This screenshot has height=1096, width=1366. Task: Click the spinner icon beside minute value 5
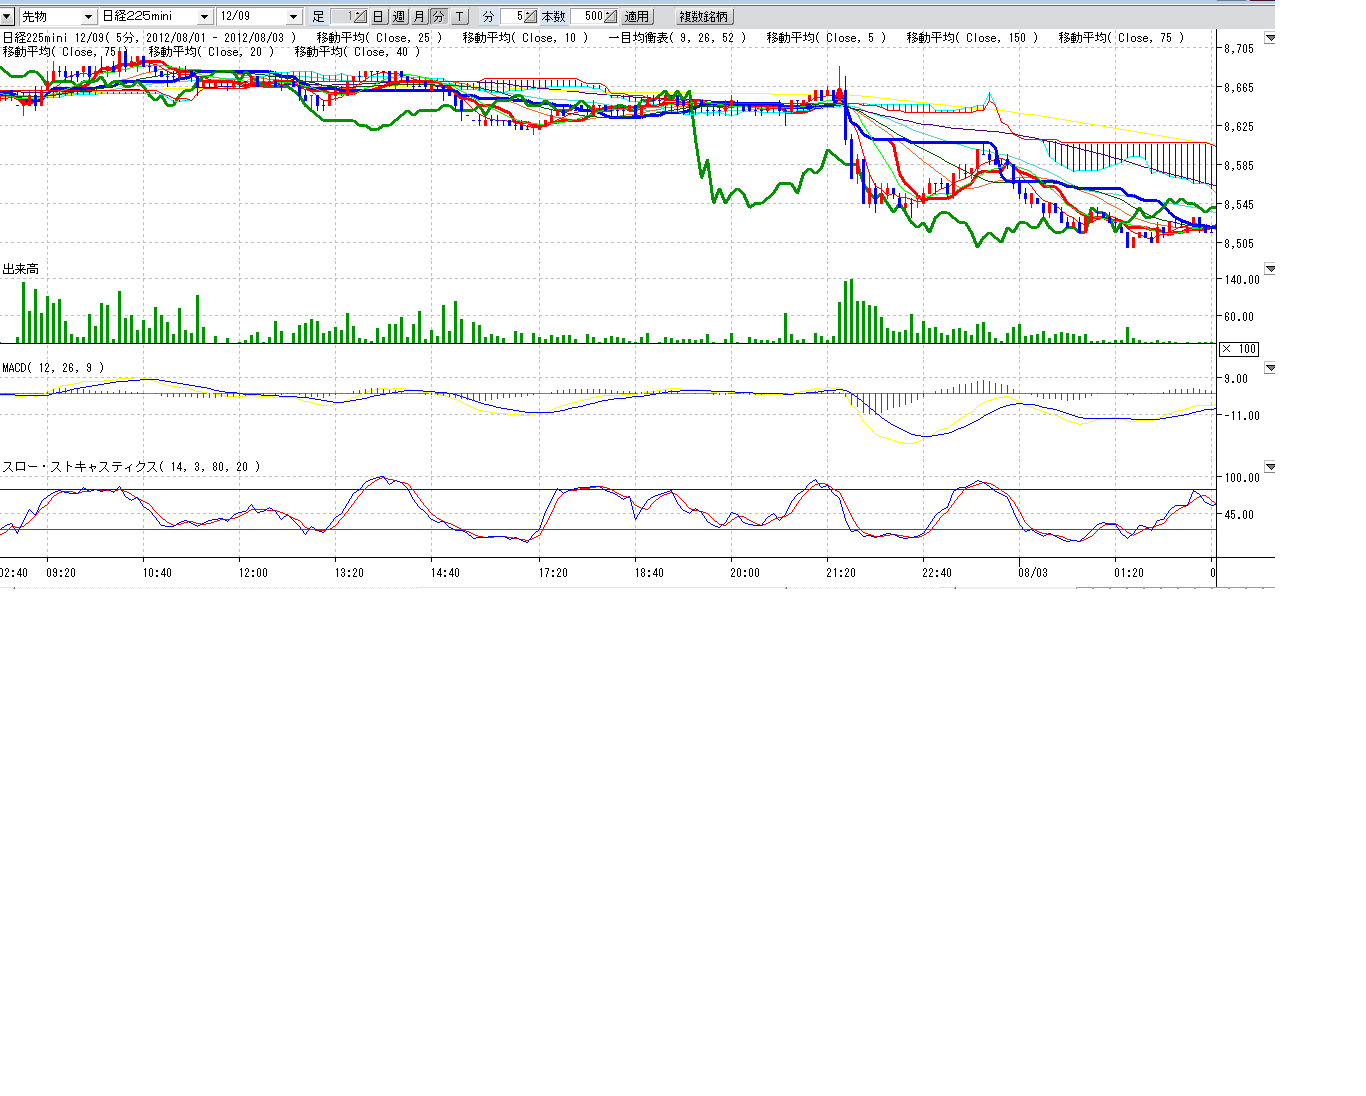click(x=530, y=17)
